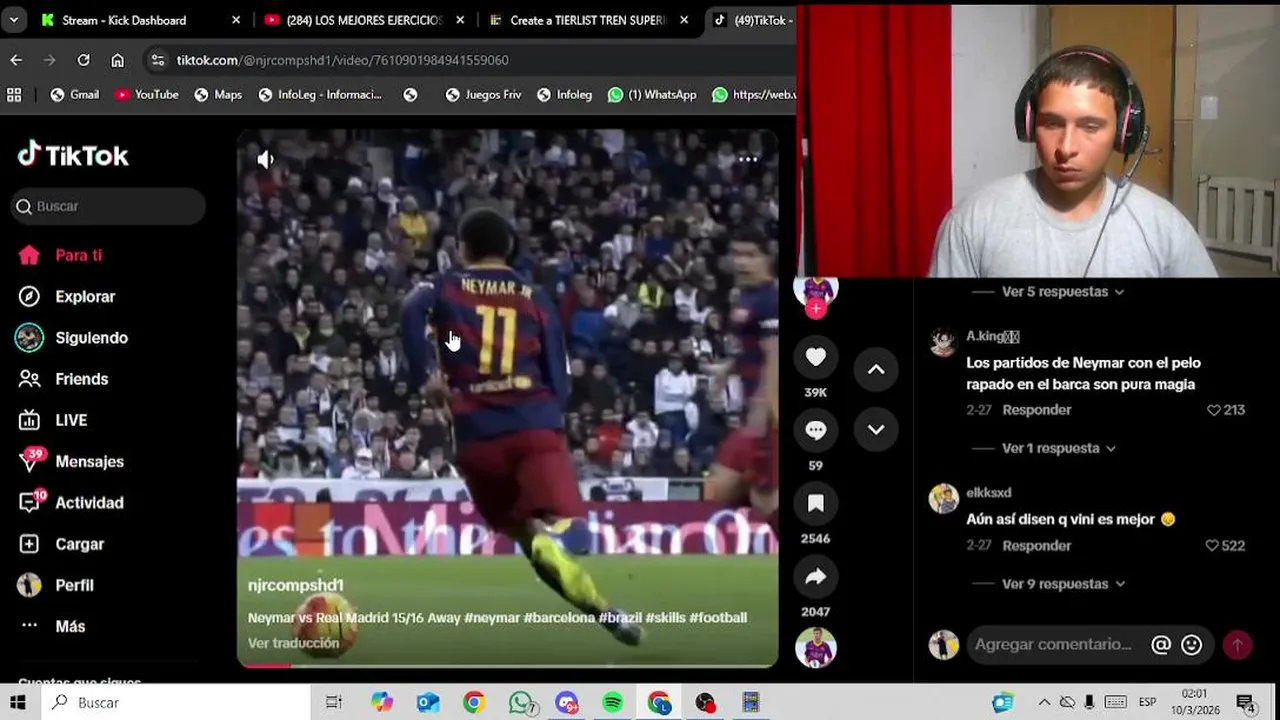Share the video showing 2047 shares

pyautogui.click(x=816, y=576)
